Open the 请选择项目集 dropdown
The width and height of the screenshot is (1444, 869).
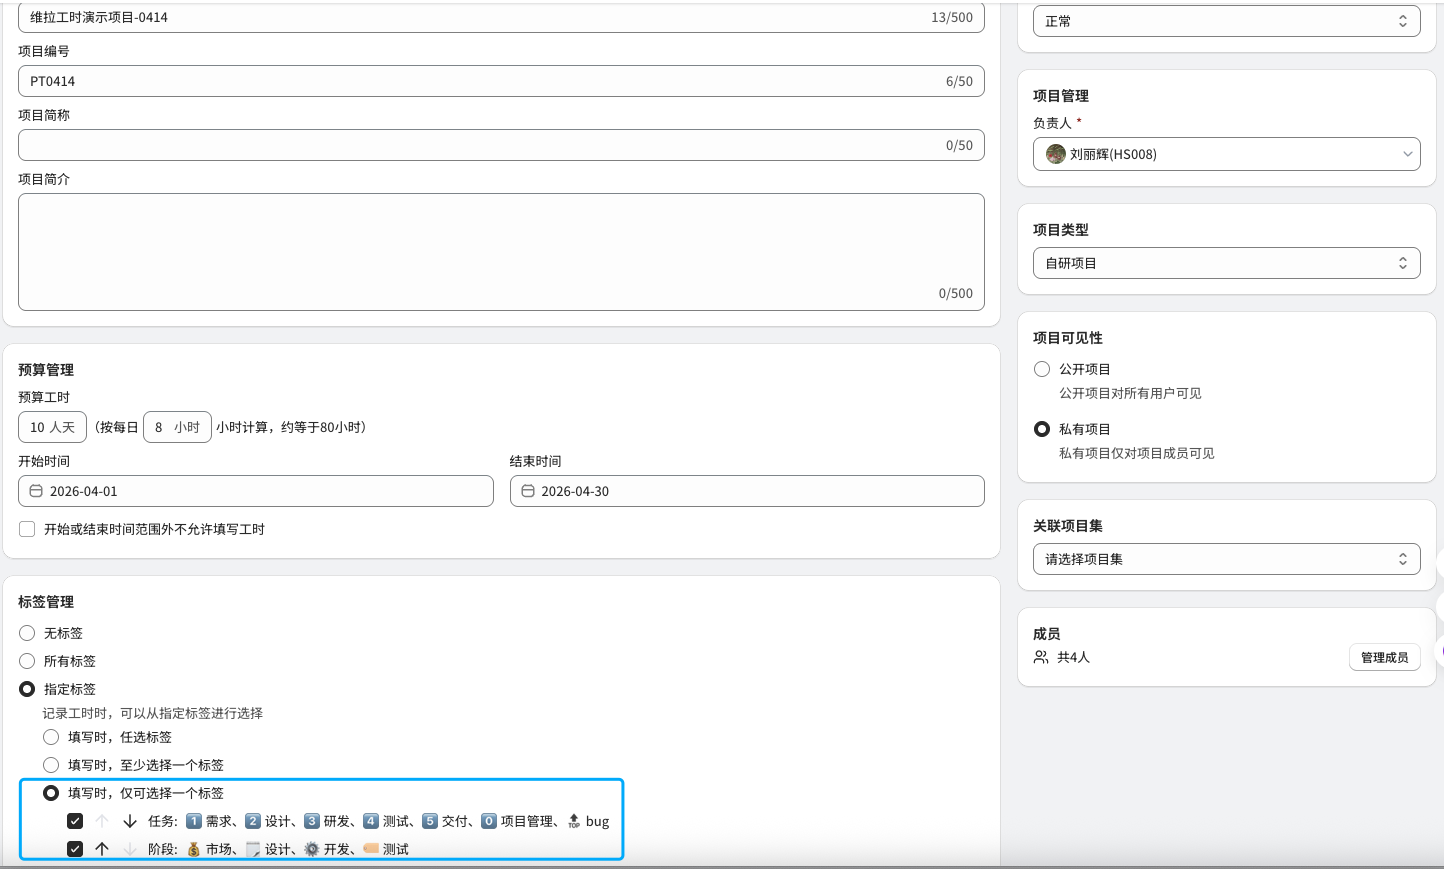tap(1227, 559)
